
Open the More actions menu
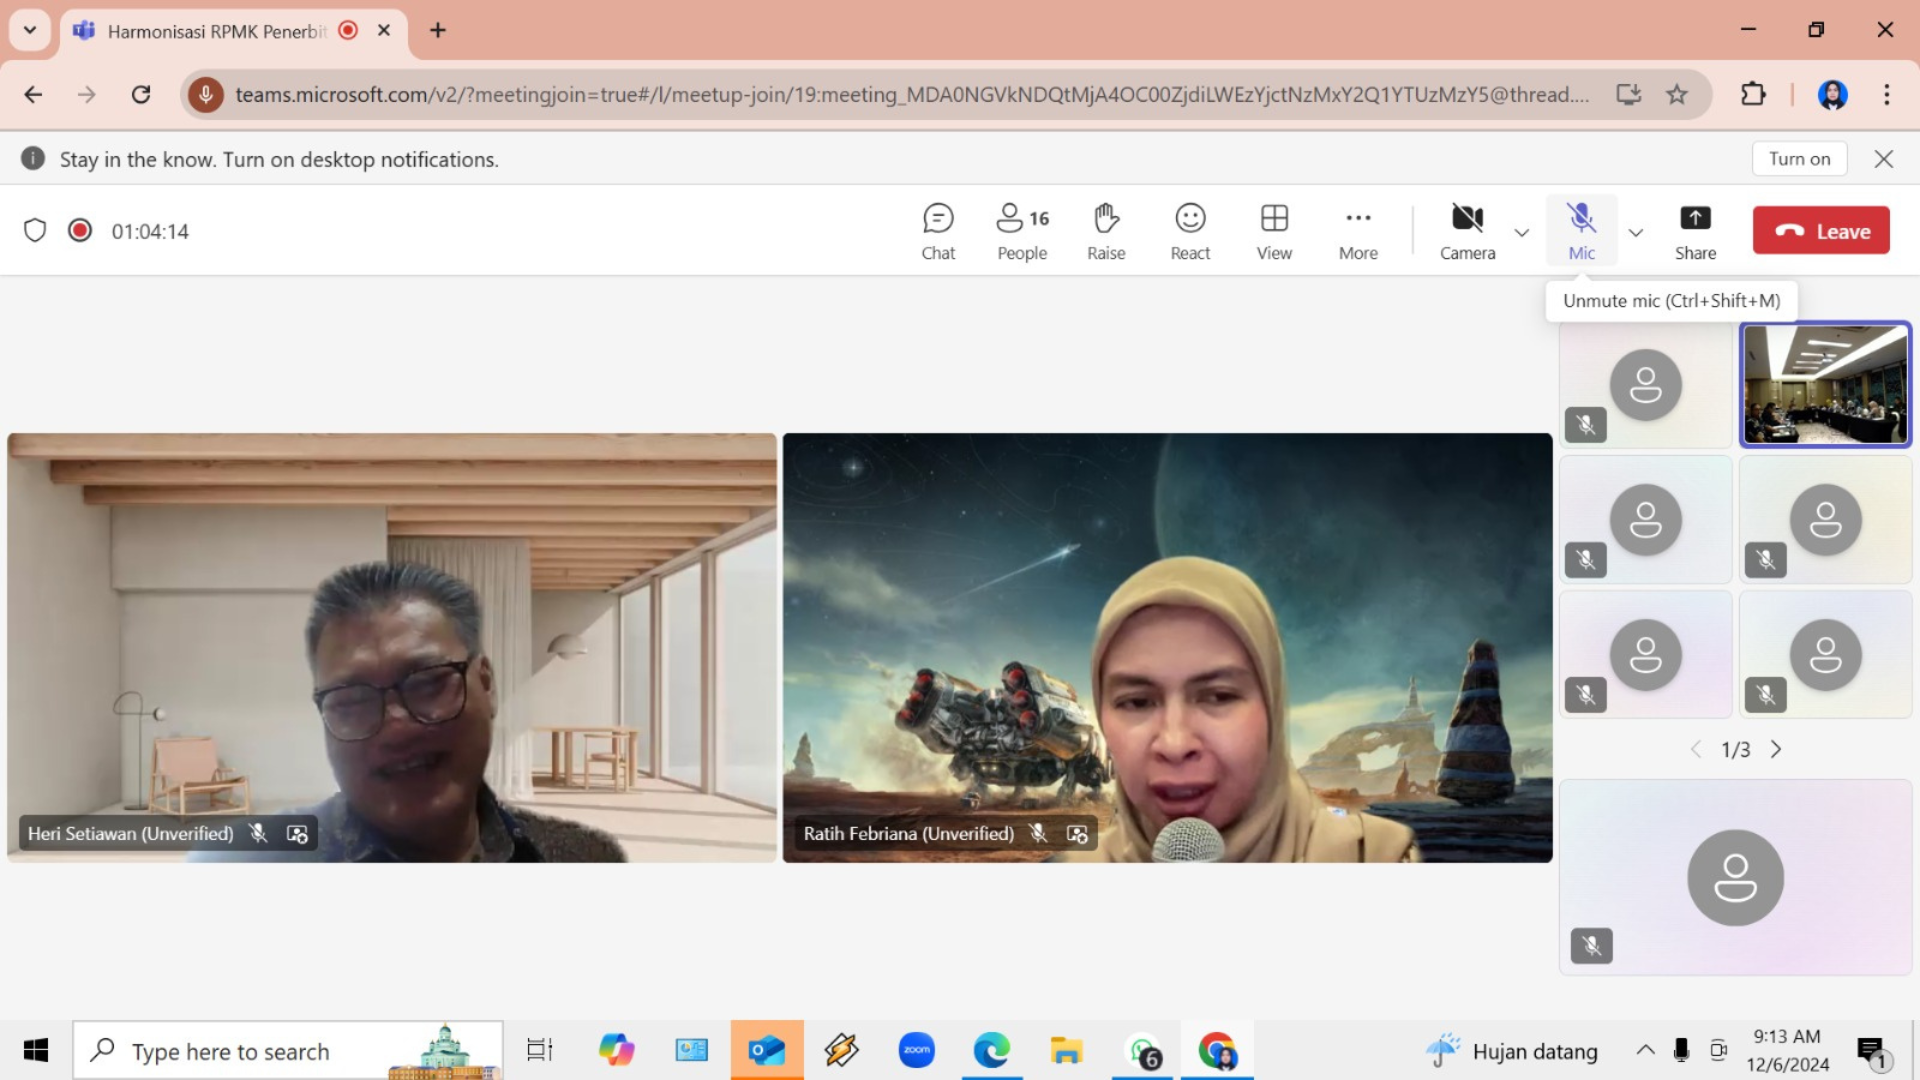pos(1358,231)
